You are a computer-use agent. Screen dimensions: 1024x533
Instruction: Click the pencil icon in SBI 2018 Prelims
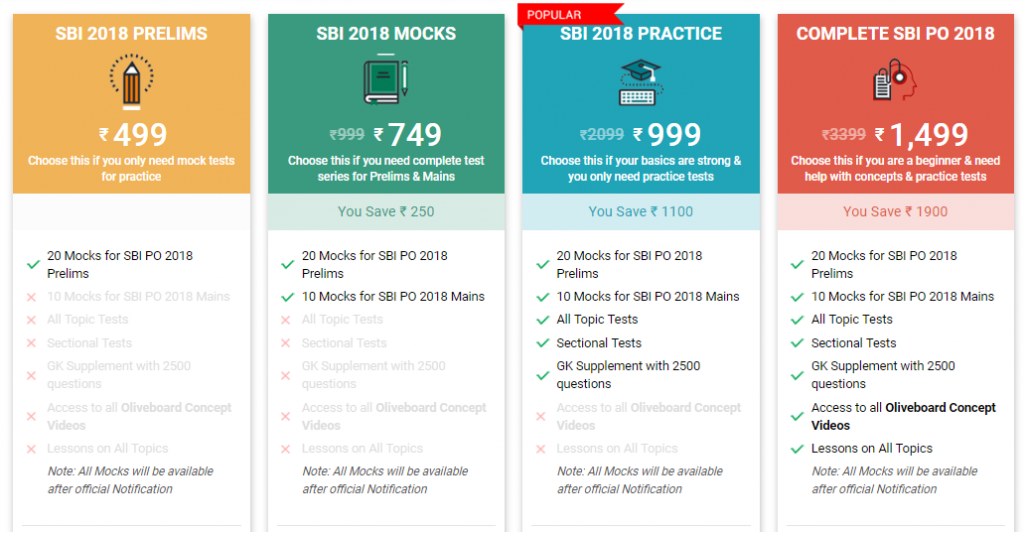131,81
